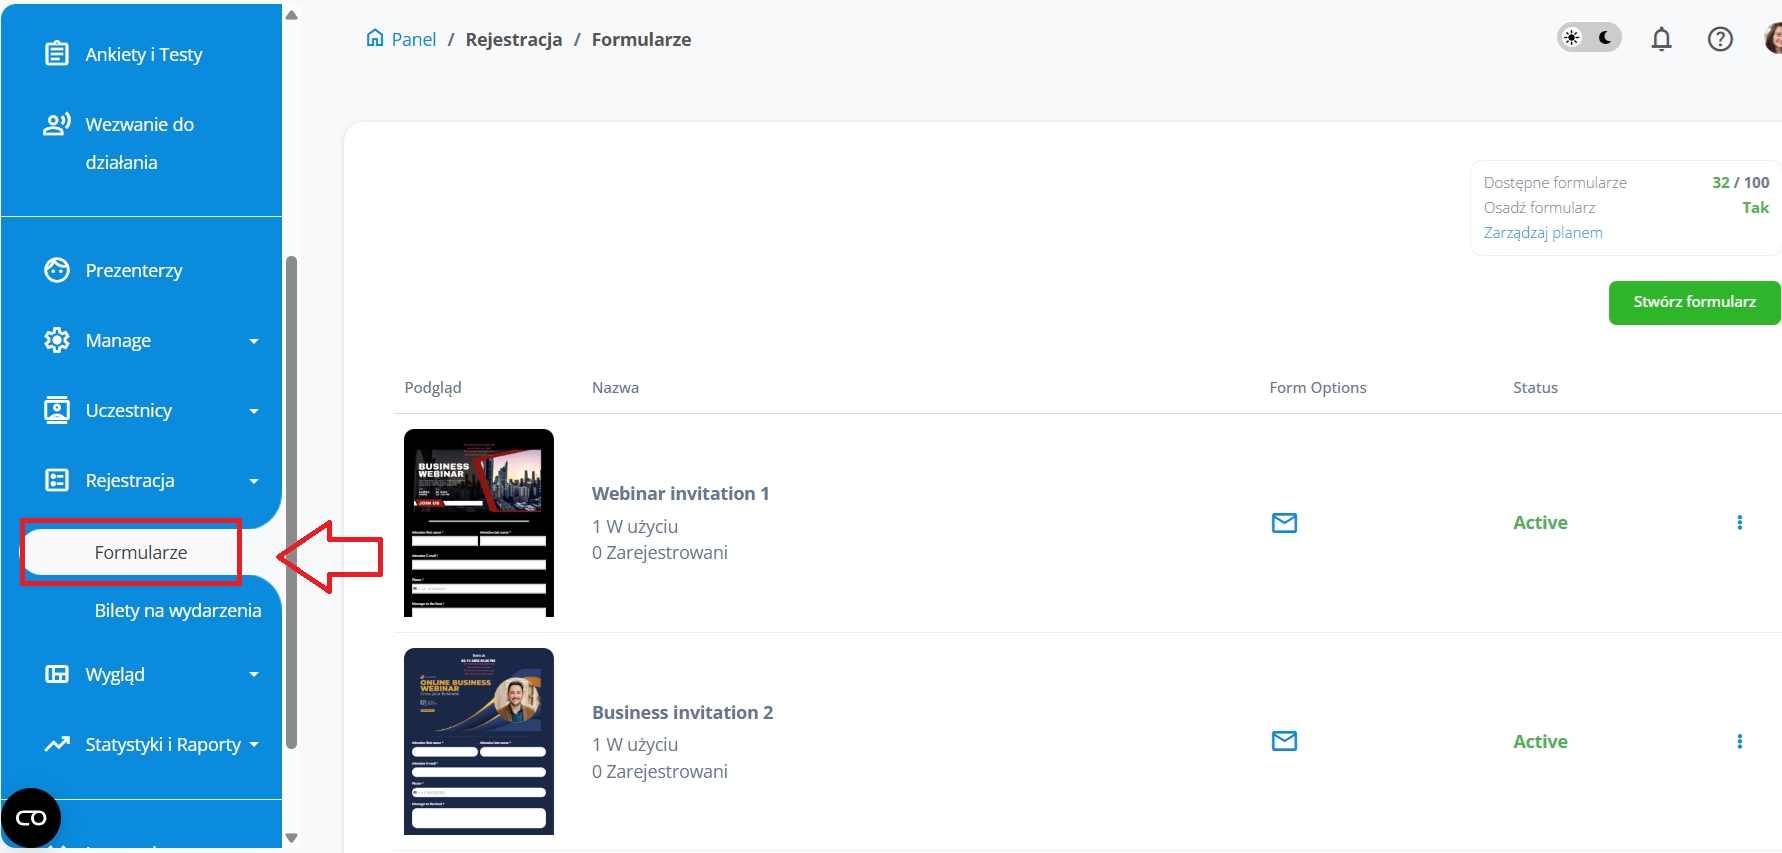Select Bilety na wydarzenia submenu item
This screenshot has height=853, width=1782.
177,611
